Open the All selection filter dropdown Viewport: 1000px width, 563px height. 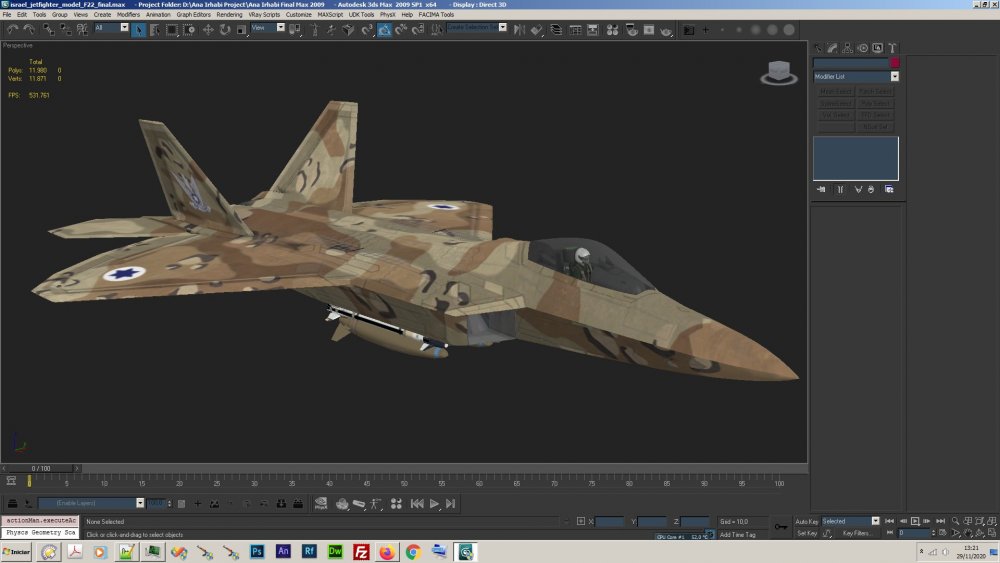(112, 27)
